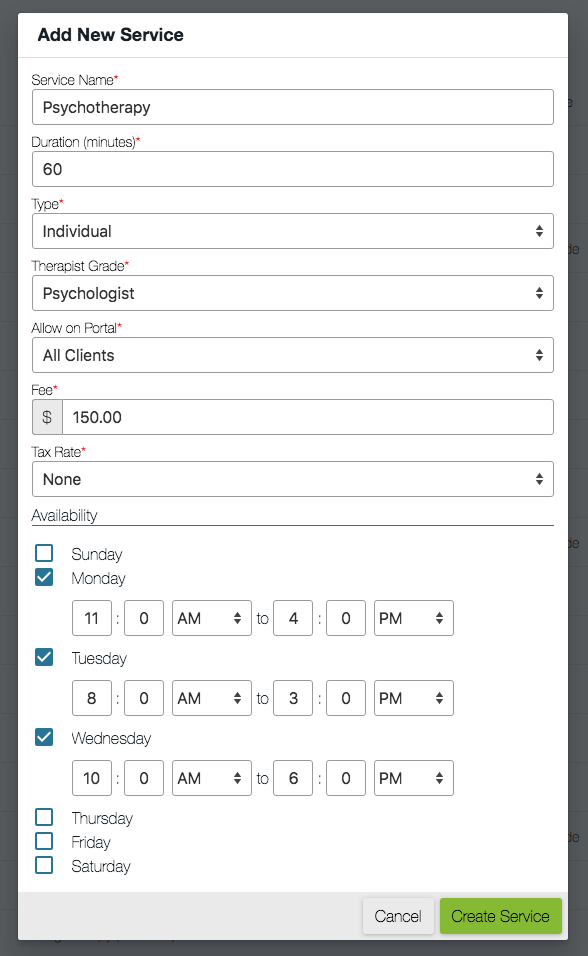Open the Type dropdown showing Individual
Viewport: 588px width, 956px height.
point(293,231)
